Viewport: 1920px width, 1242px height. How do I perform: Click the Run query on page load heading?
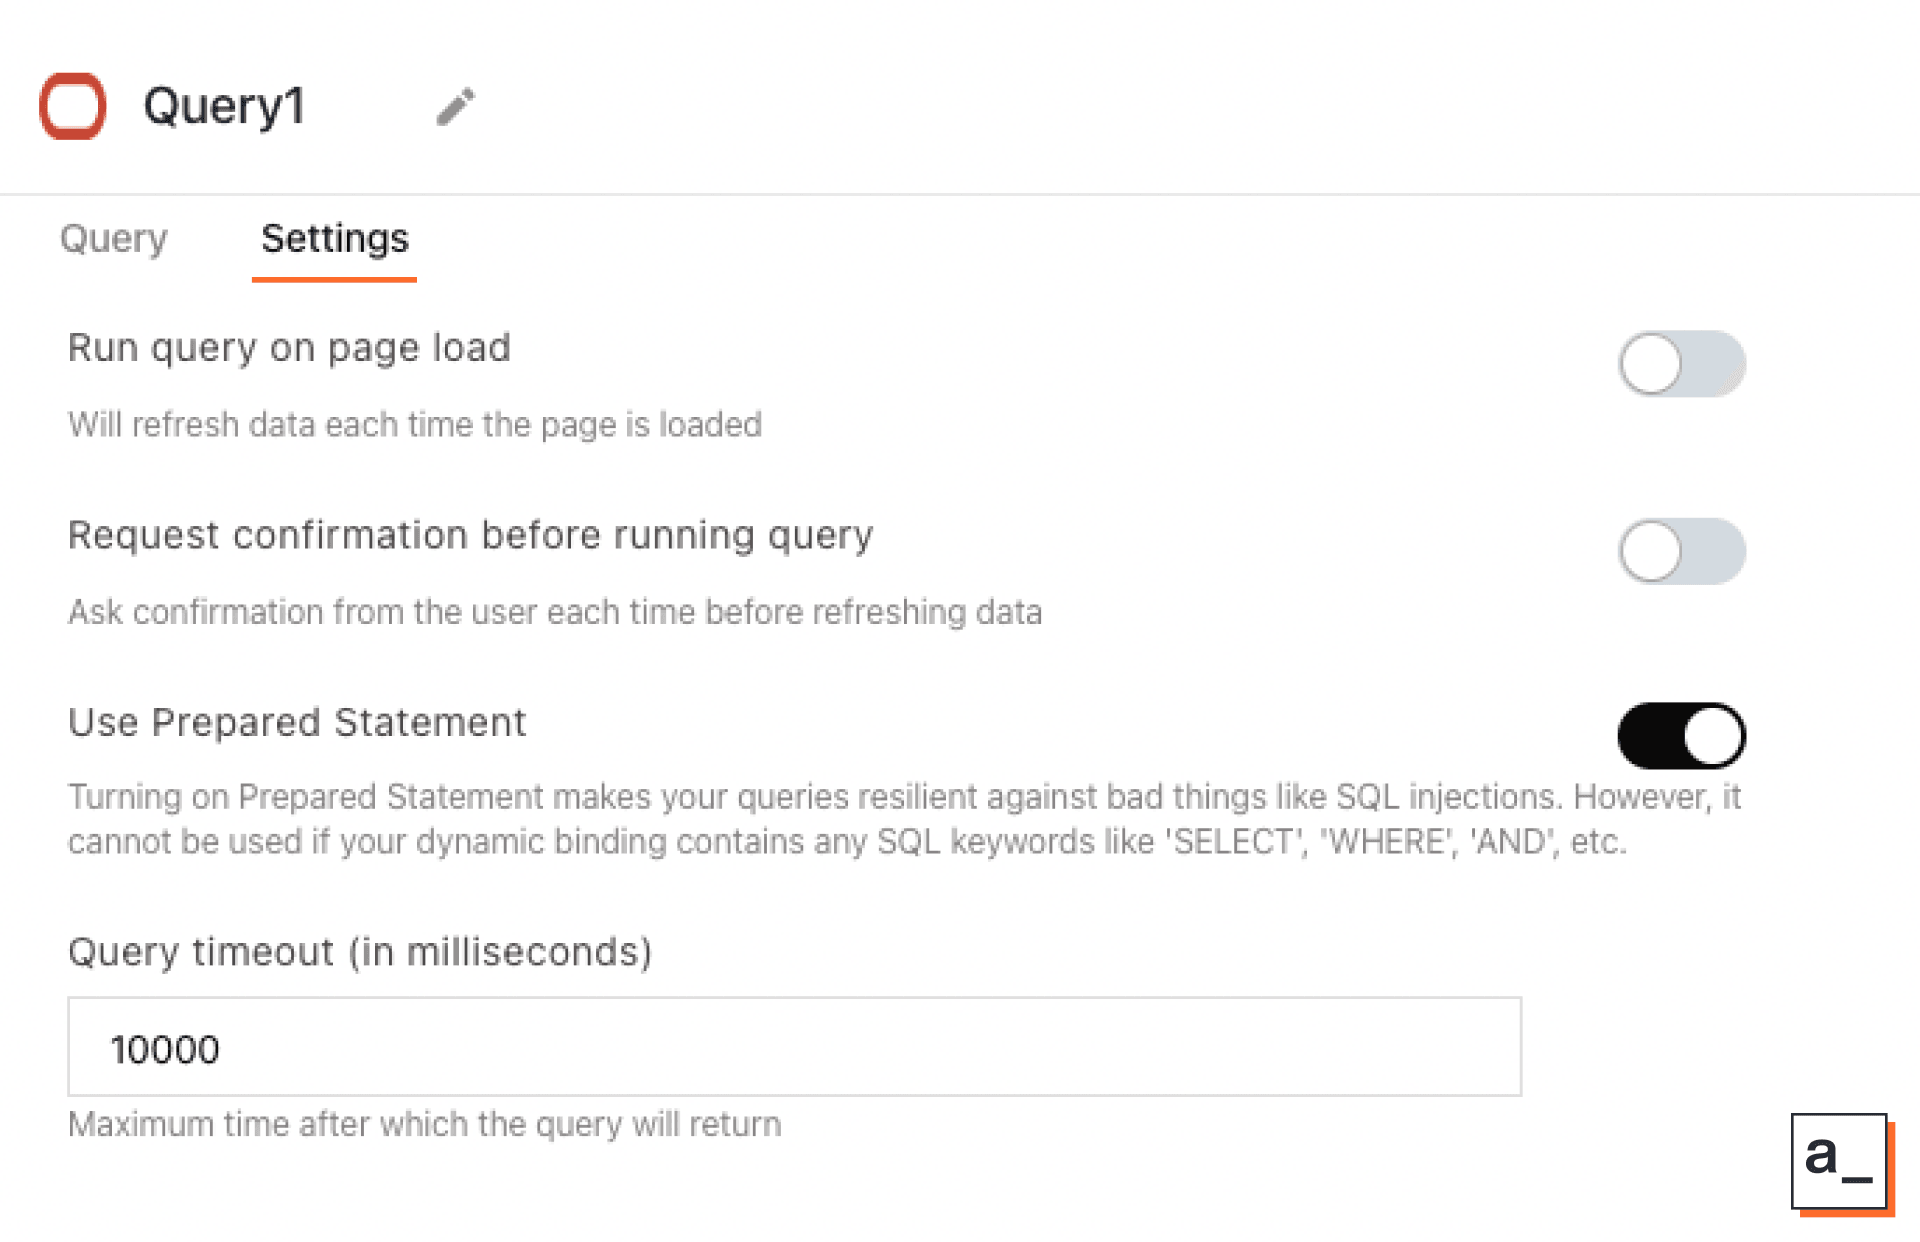289,348
